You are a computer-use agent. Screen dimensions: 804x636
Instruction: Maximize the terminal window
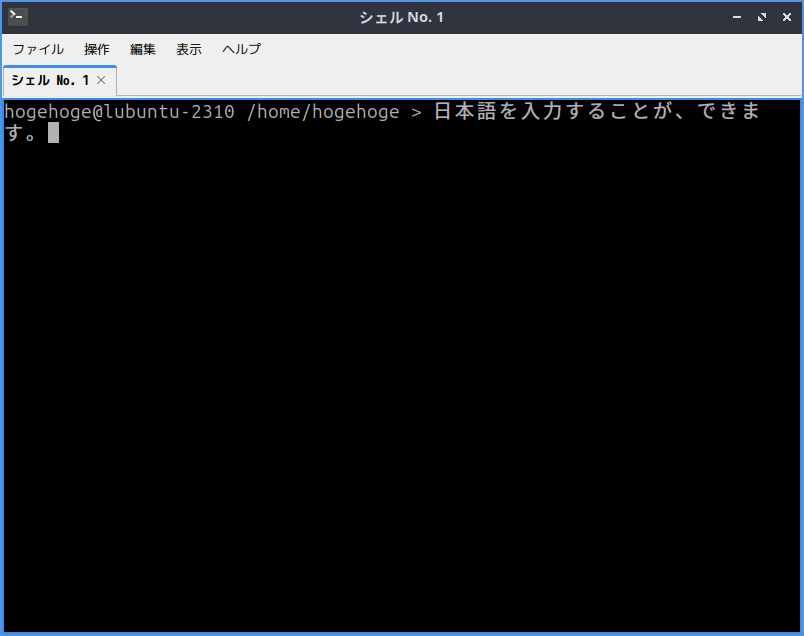click(762, 17)
